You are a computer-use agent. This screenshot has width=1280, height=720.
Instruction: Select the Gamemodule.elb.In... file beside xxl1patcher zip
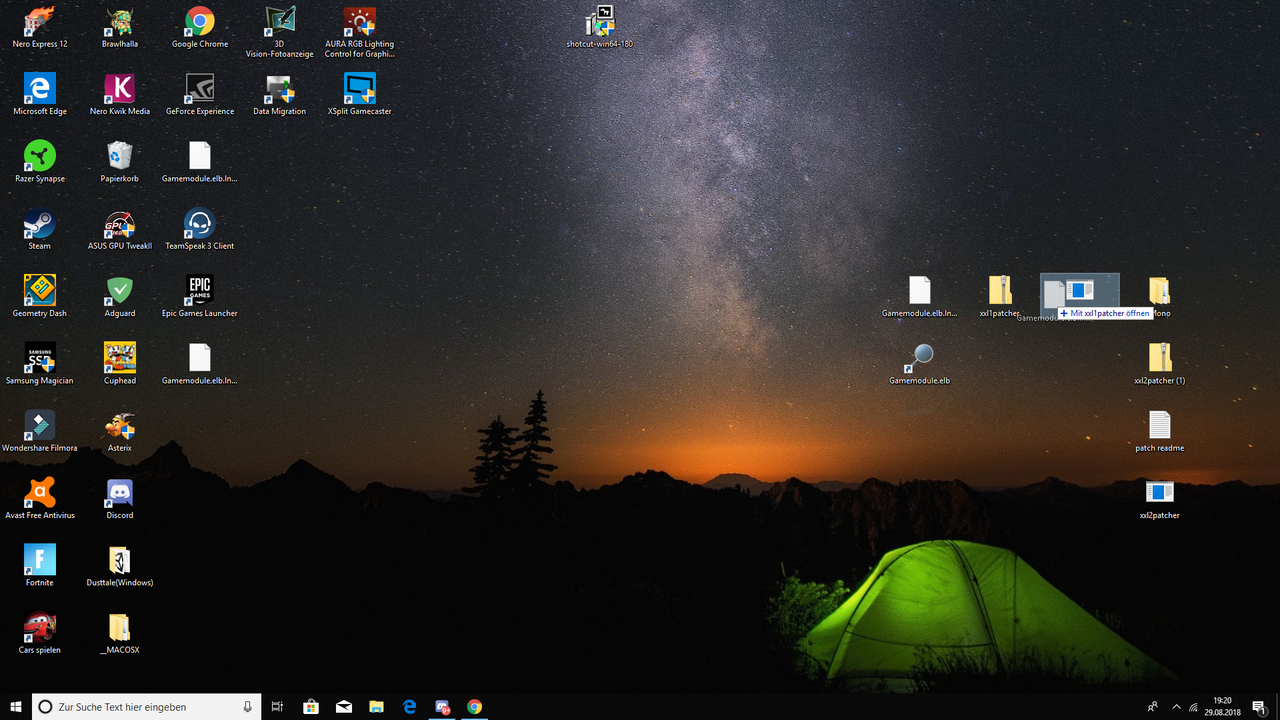(920, 296)
